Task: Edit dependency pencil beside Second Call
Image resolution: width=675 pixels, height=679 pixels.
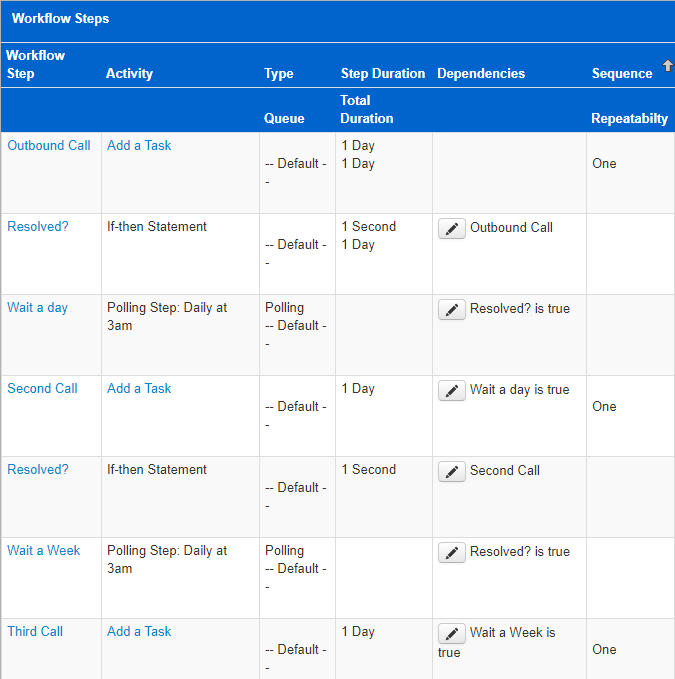Action: coord(452,471)
